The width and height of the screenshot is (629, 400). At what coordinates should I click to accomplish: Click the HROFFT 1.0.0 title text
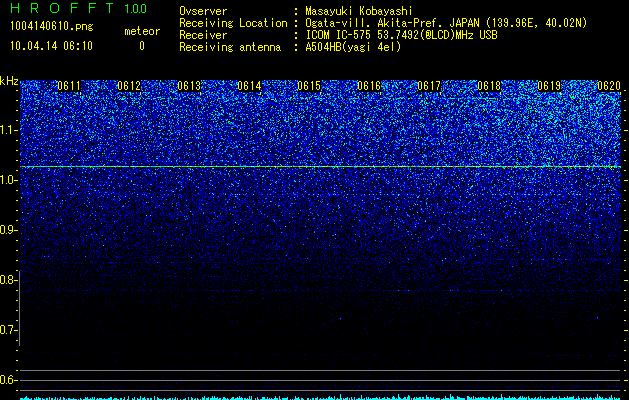click(x=79, y=8)
